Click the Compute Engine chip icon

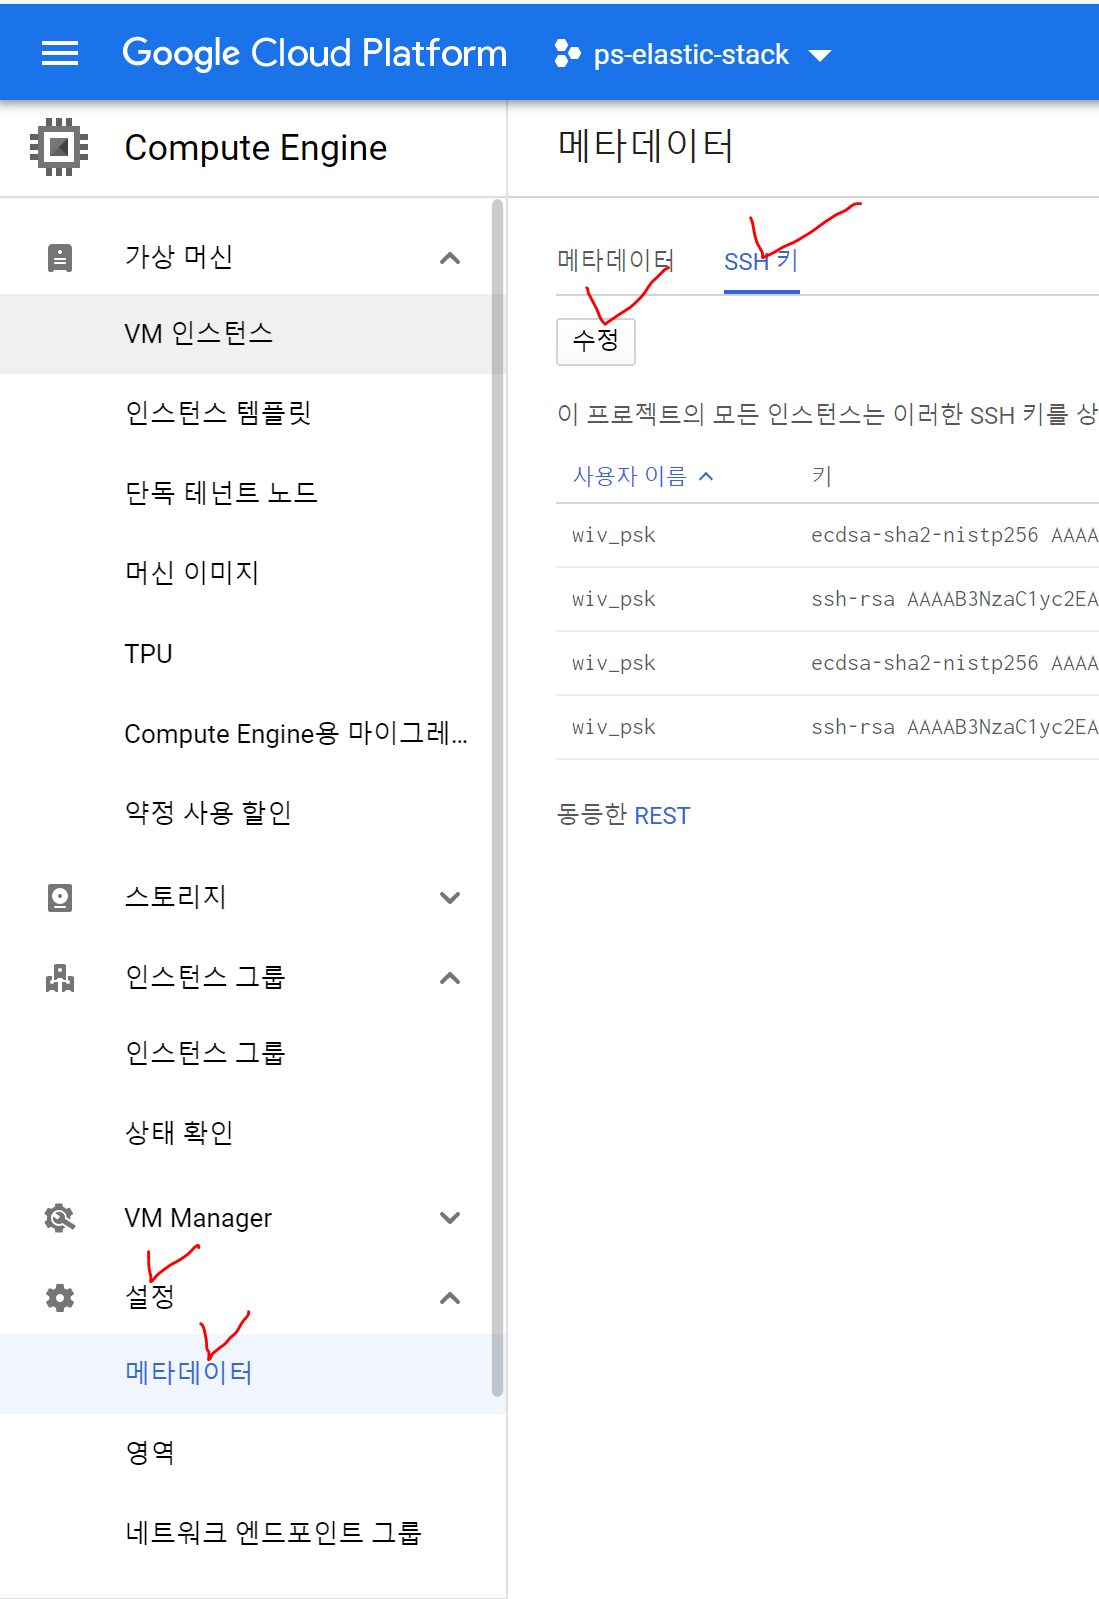click(x=59, y=147)
